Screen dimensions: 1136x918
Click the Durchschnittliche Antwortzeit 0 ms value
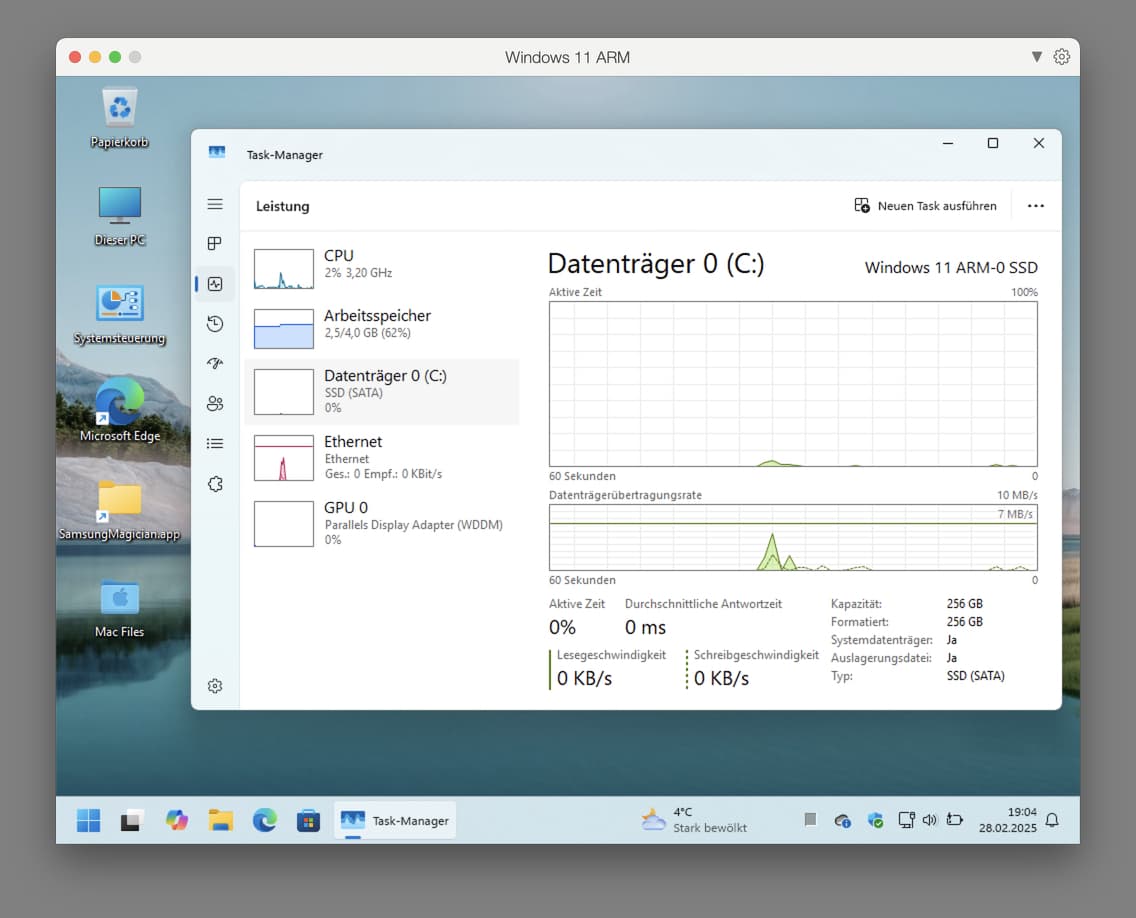[646, 627]
